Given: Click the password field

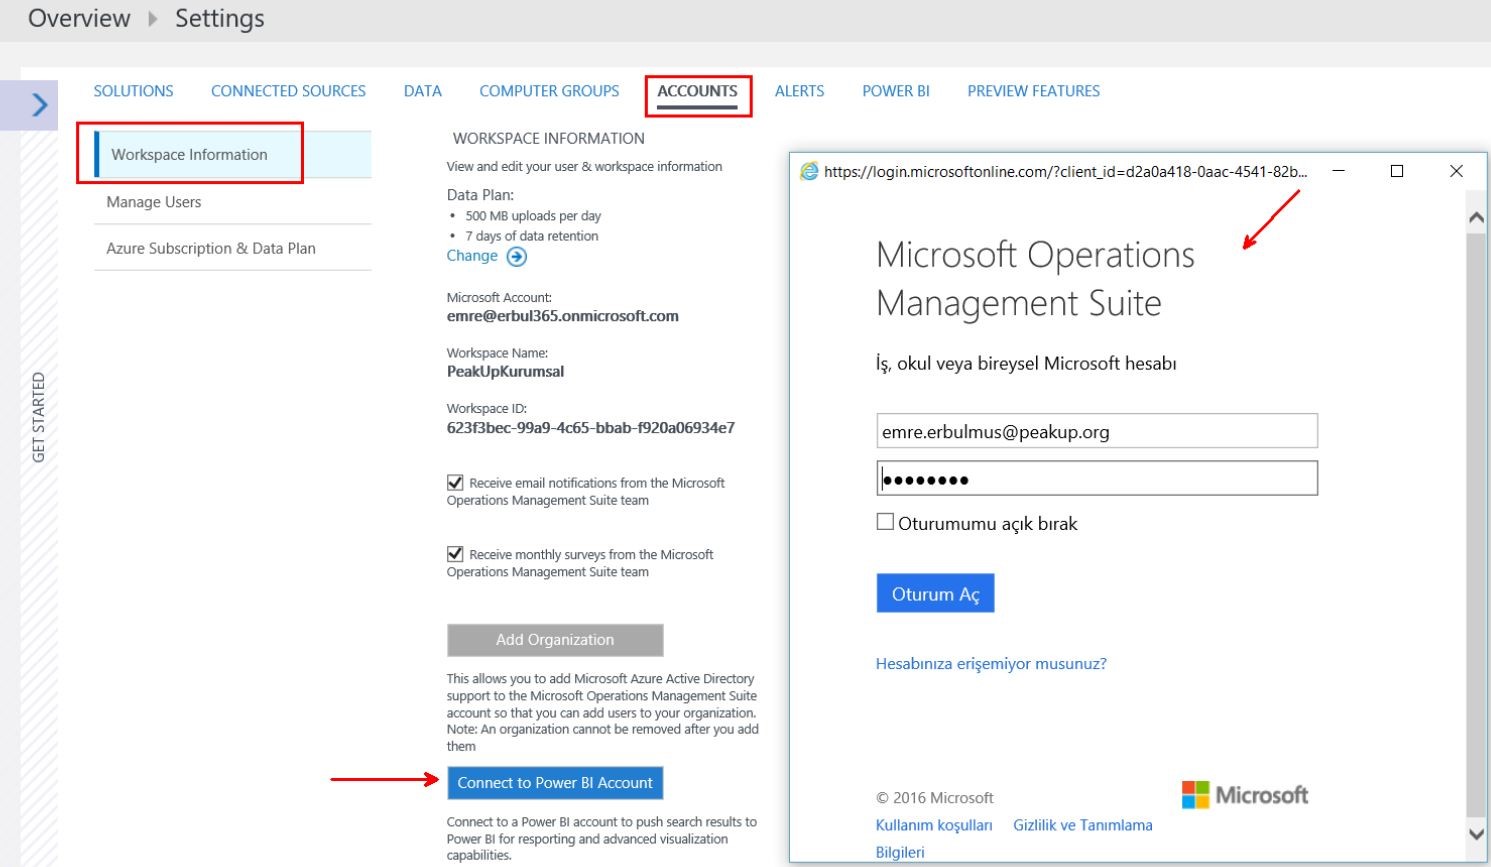Looking at the screenshot, I should (1097, 478).
